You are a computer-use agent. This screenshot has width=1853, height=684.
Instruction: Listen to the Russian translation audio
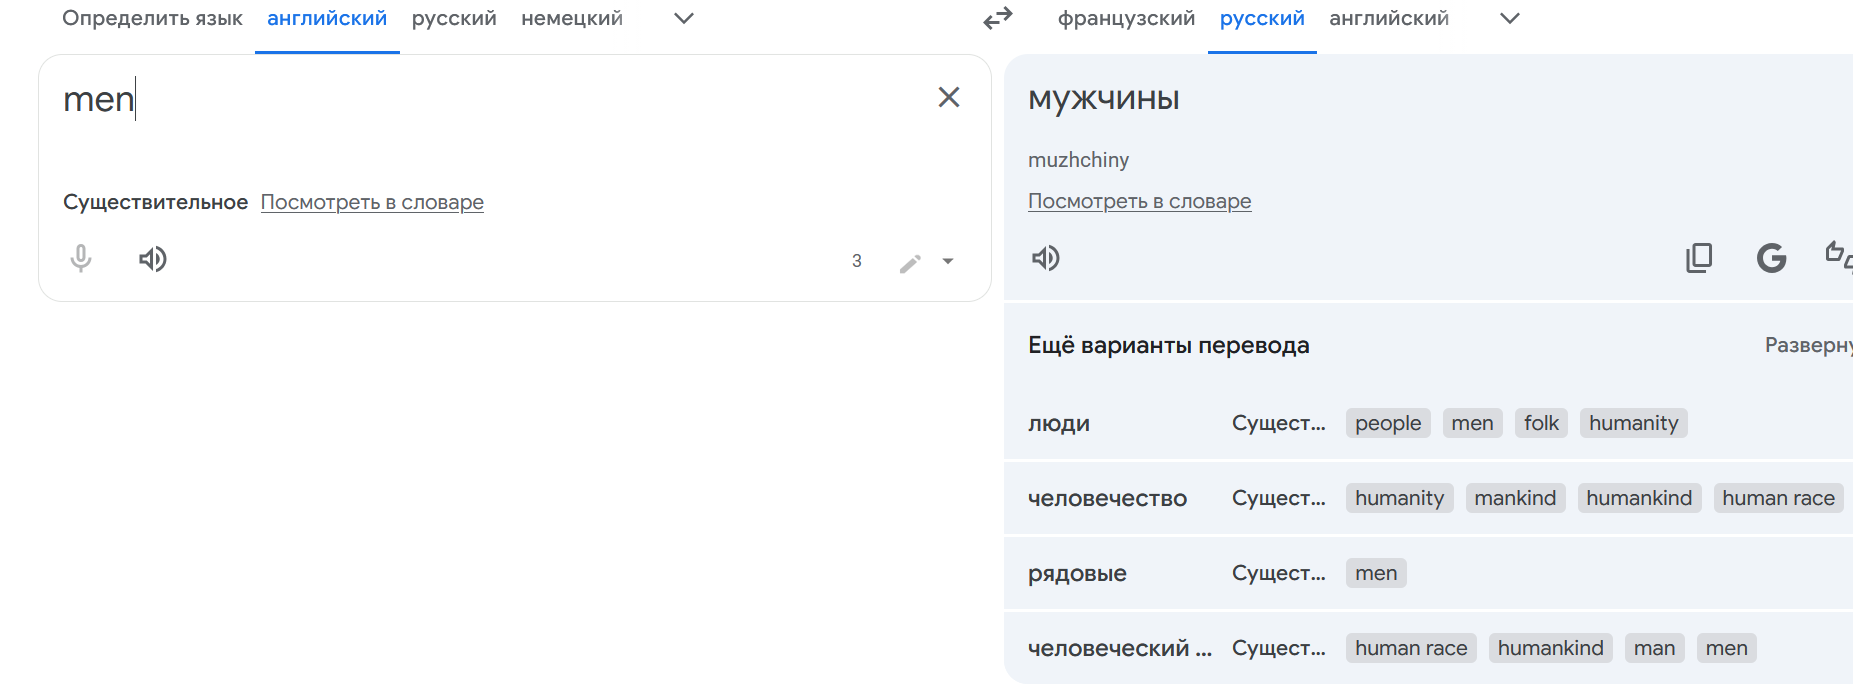click(1045, 258)
